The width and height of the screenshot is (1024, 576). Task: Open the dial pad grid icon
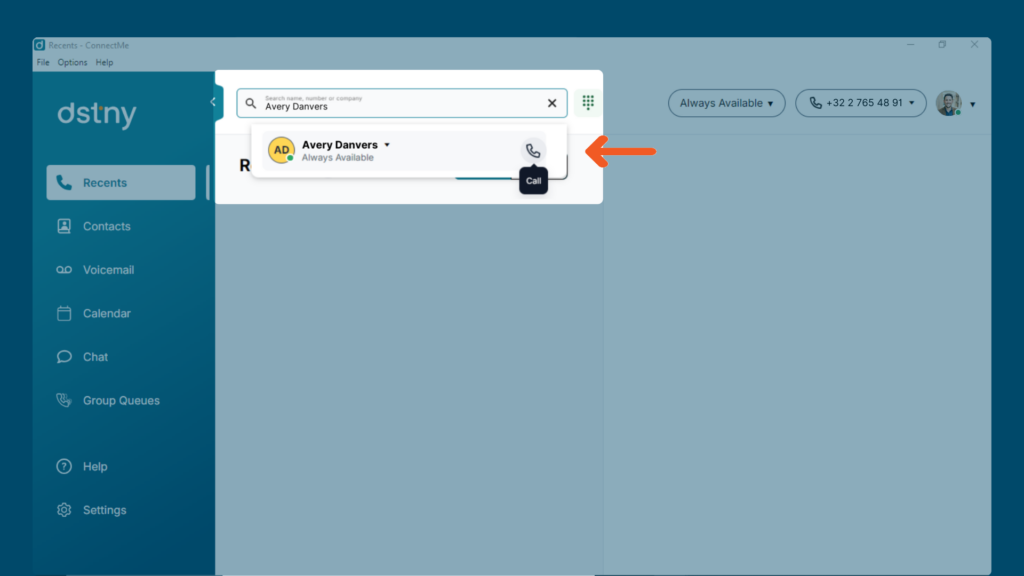tap(588, 103)
